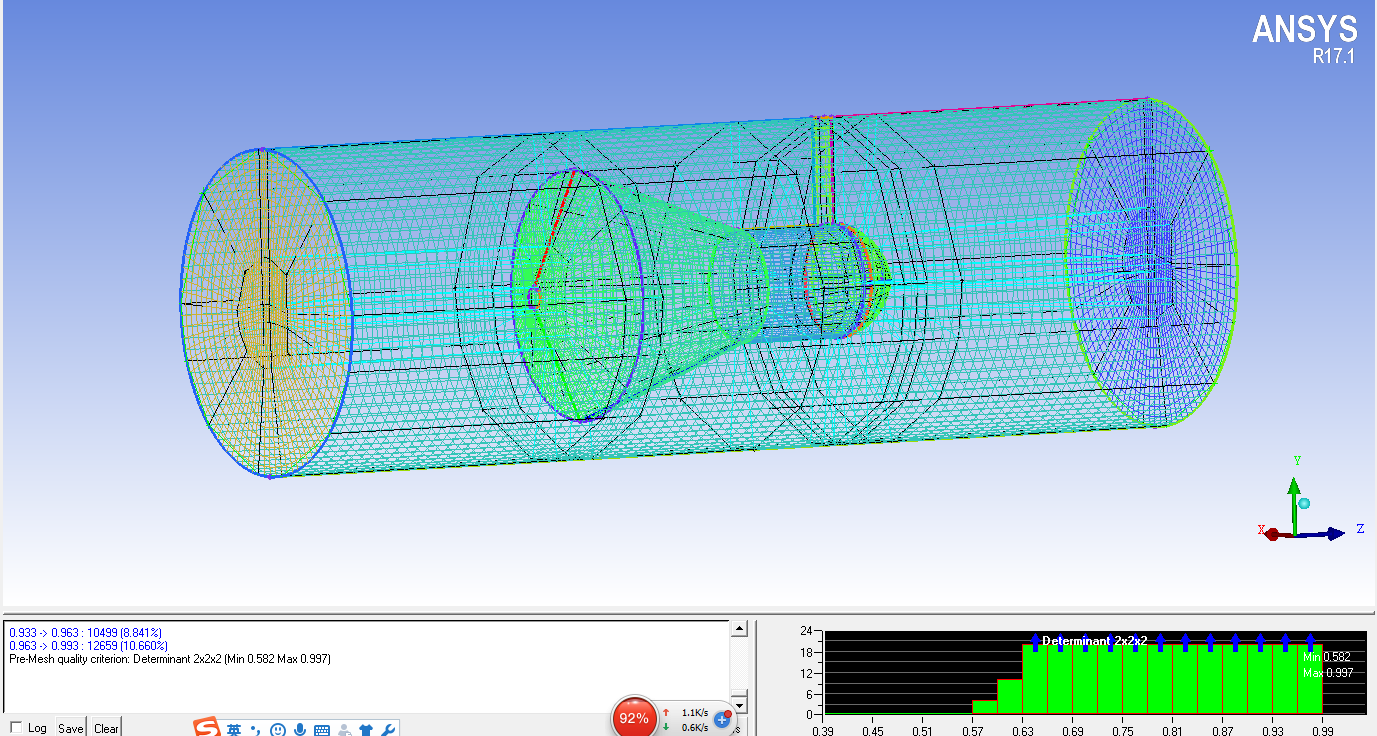Select the histogram bar starting at 0.75
This screenshot has width=1377, height=736.
1135,679
